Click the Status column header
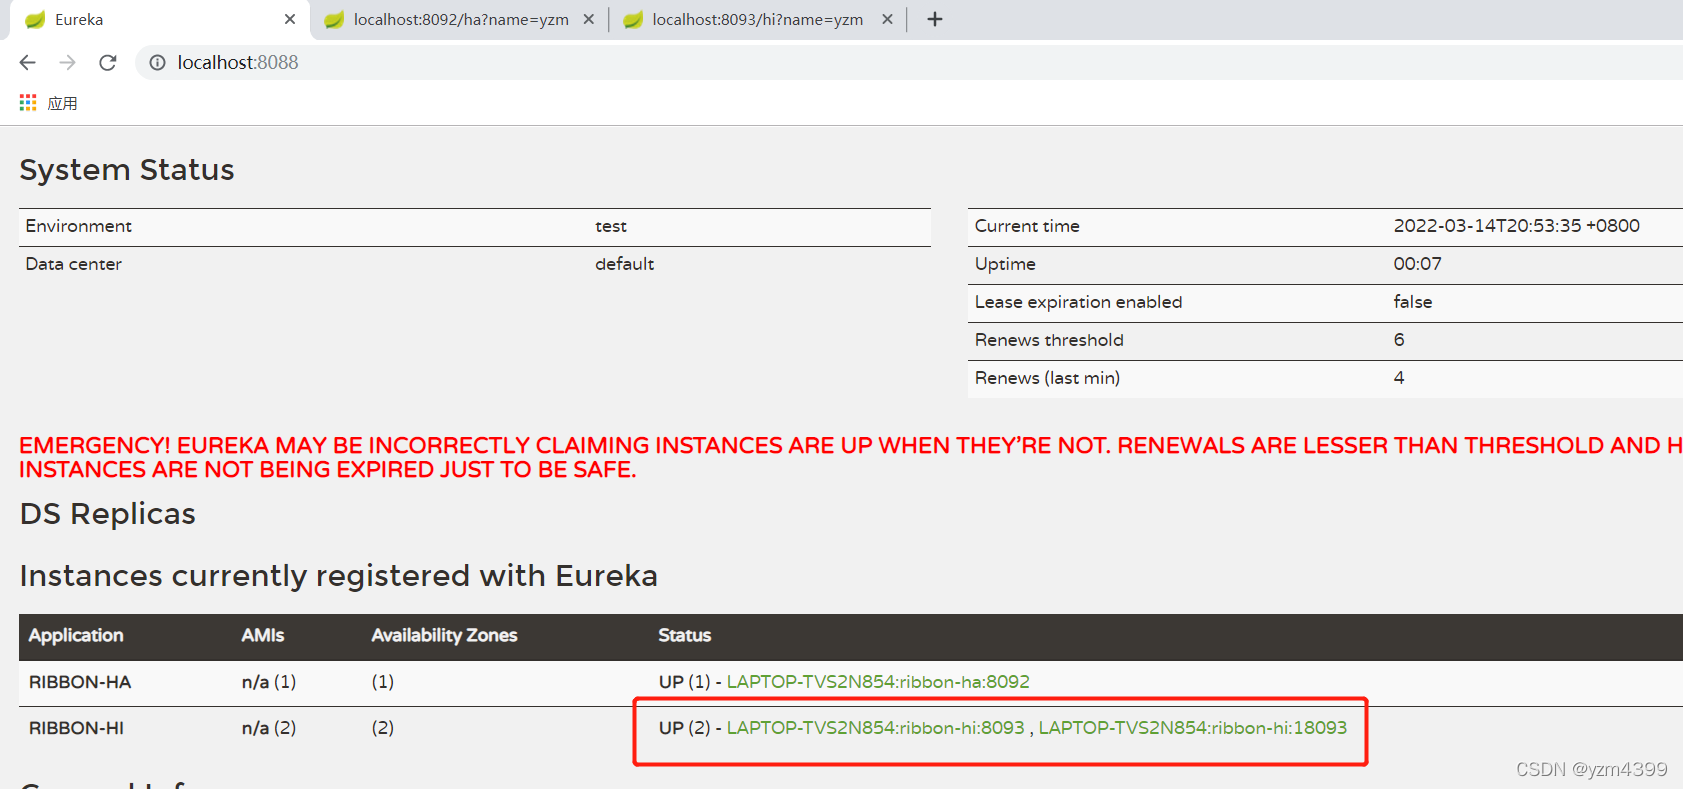 point(685,635)
